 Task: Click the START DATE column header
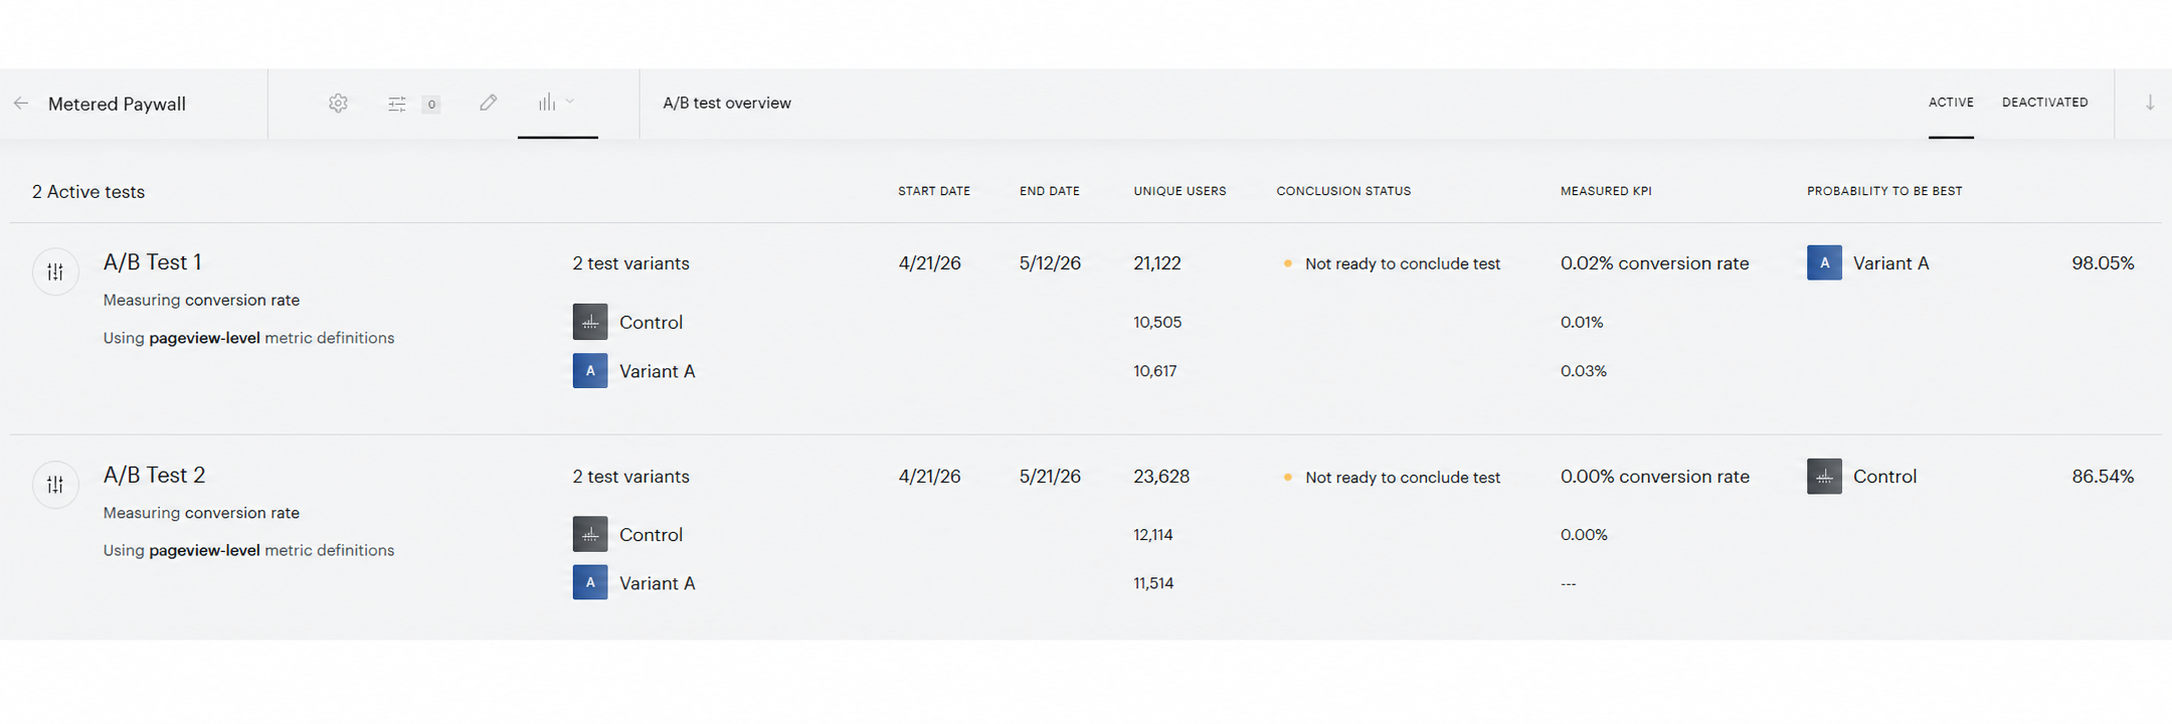934,191
